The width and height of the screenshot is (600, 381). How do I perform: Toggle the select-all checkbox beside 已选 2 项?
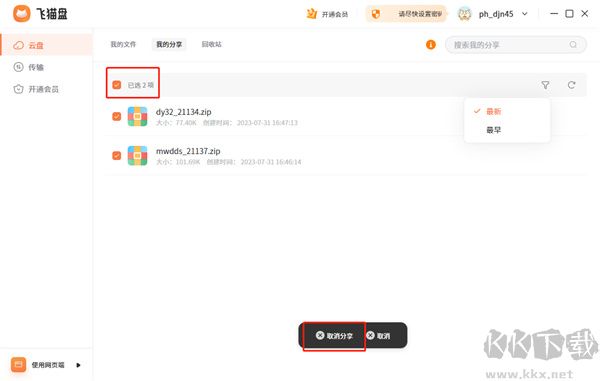[x=117, y=85]
